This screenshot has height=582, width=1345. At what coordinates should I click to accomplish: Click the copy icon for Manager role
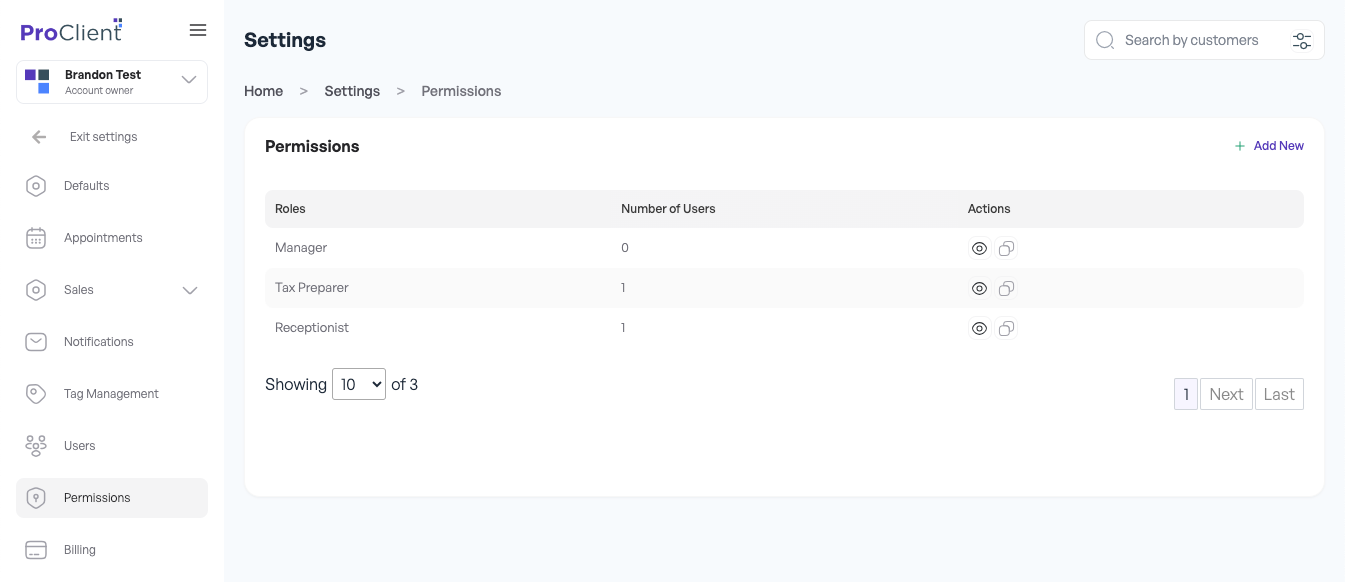(x=1006, y=248)
